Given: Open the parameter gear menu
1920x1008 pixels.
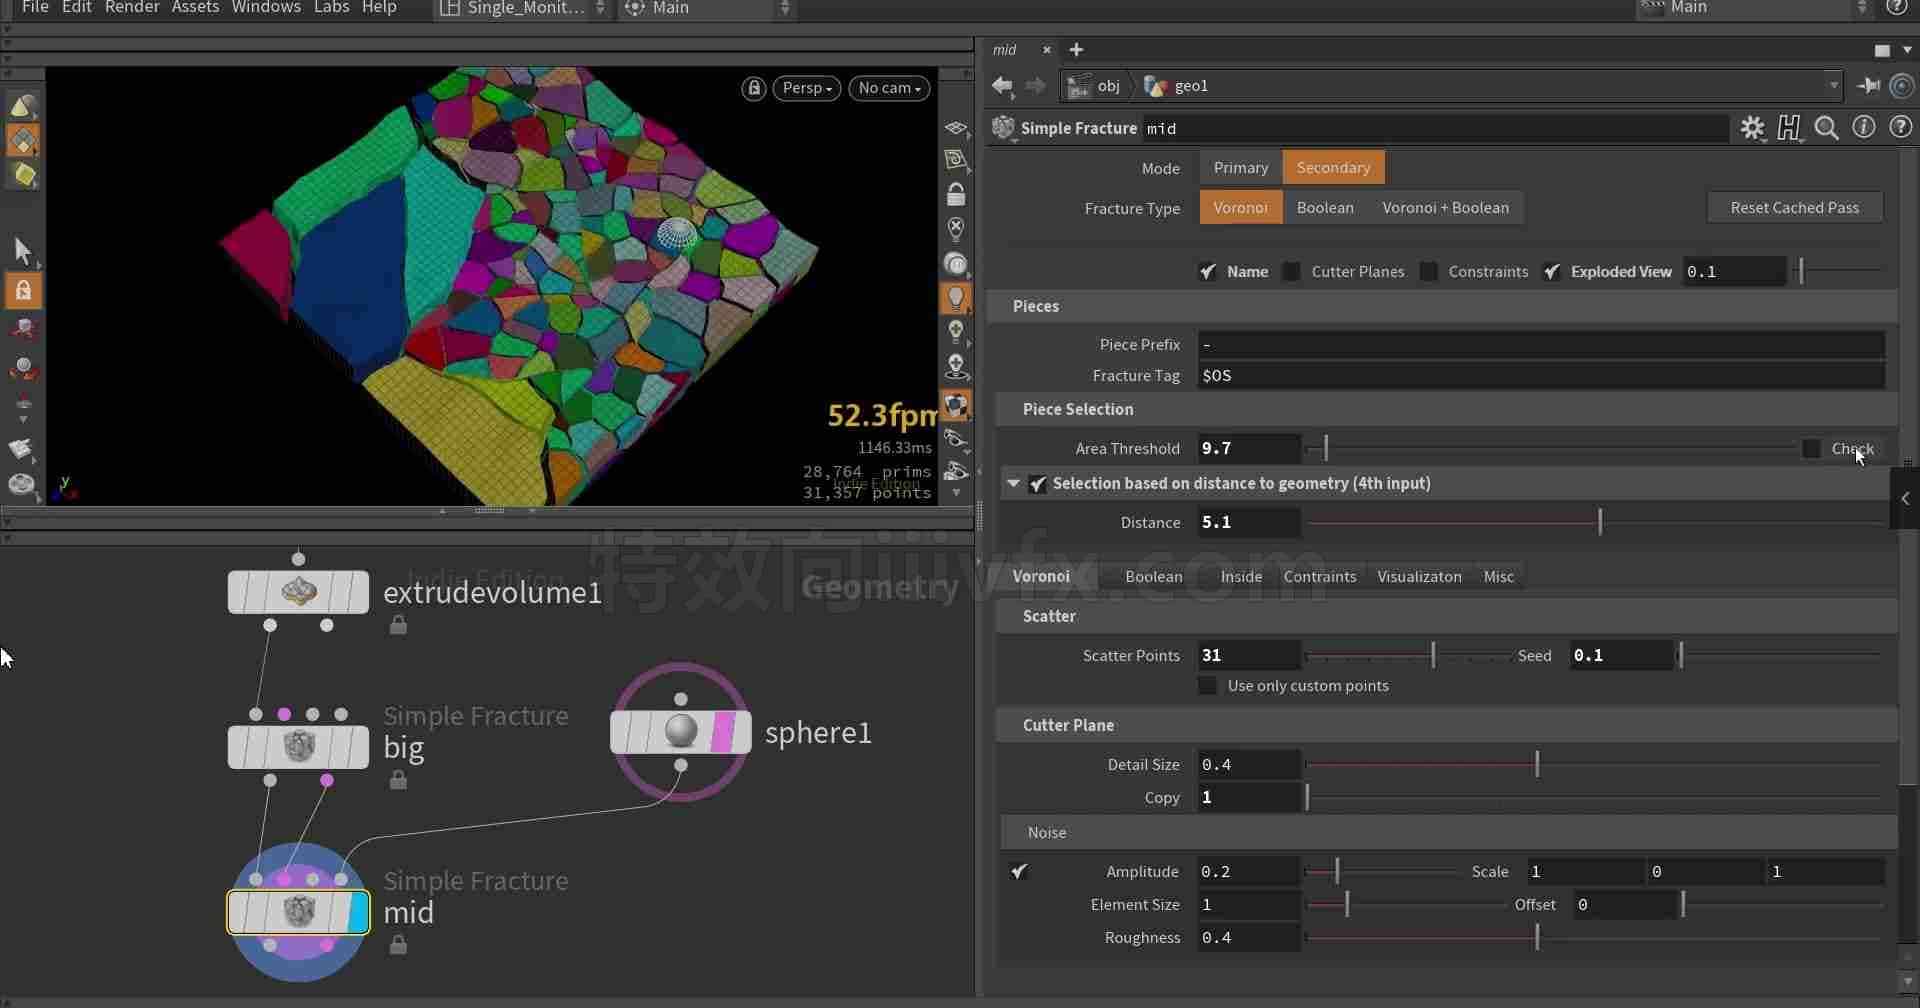Looking at the screenshot, I should click(1752, 128).
